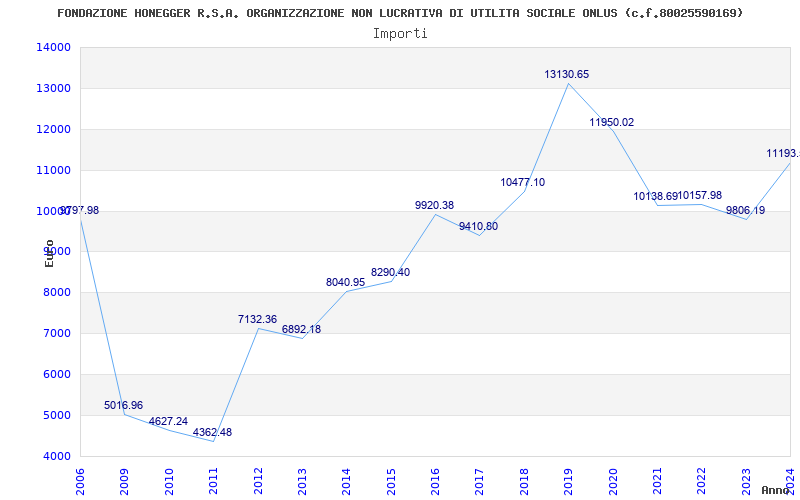
Task: Click the 9797.98 label for 2006
Action: (80, 211)
